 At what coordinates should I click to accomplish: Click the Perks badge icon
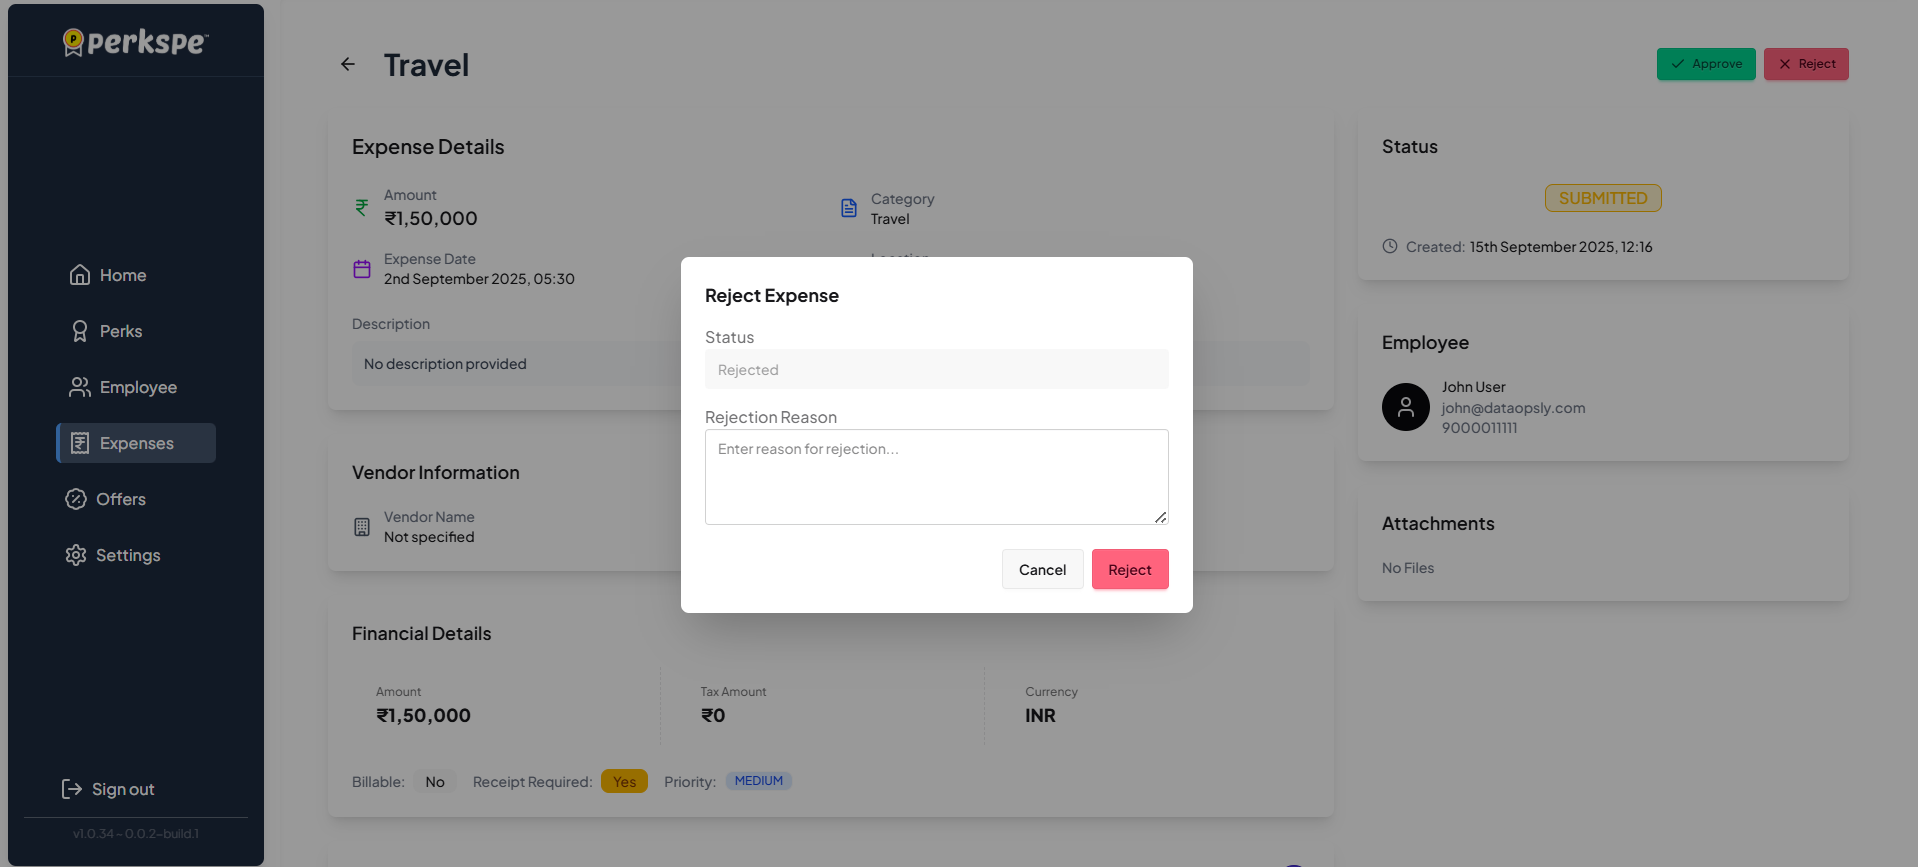click(x=80, y=331)
